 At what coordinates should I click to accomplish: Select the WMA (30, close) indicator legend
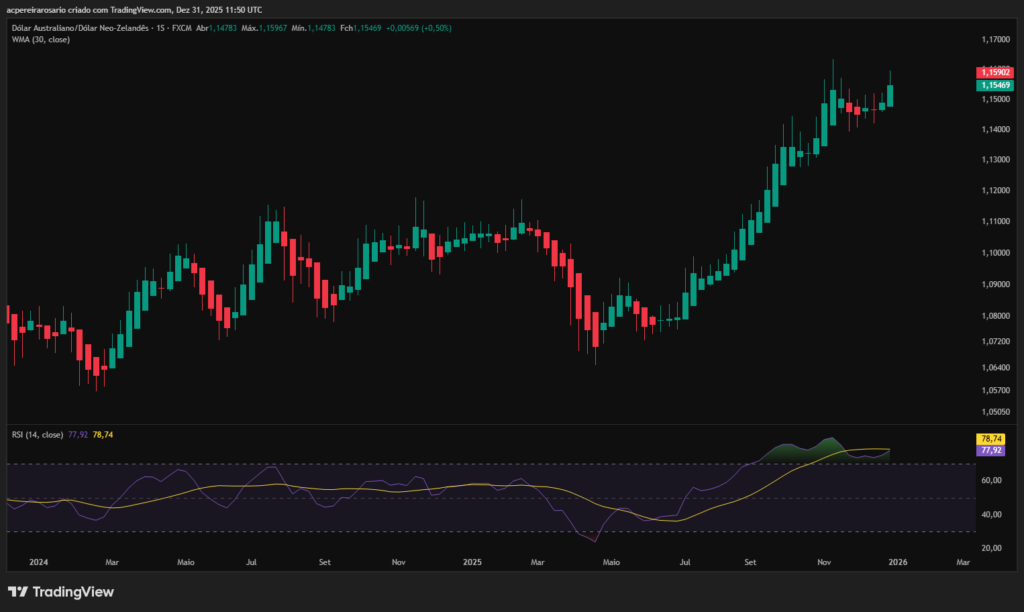[x=41, y=40]
